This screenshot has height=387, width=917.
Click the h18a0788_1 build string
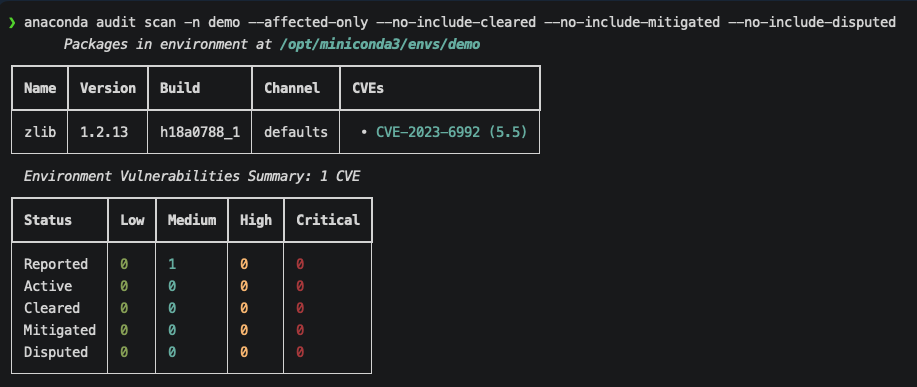click(x=199, y=132)
